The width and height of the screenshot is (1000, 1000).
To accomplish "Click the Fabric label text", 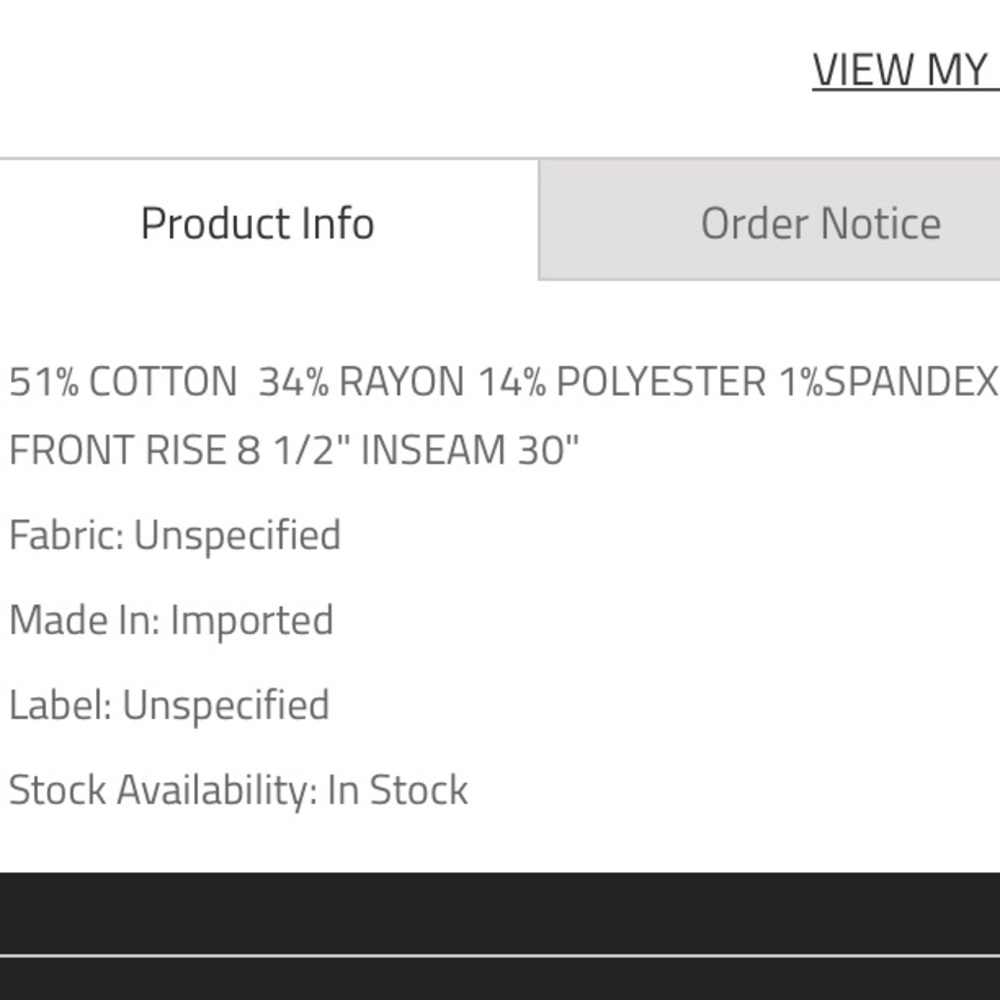I will click(x=66, y=535).
